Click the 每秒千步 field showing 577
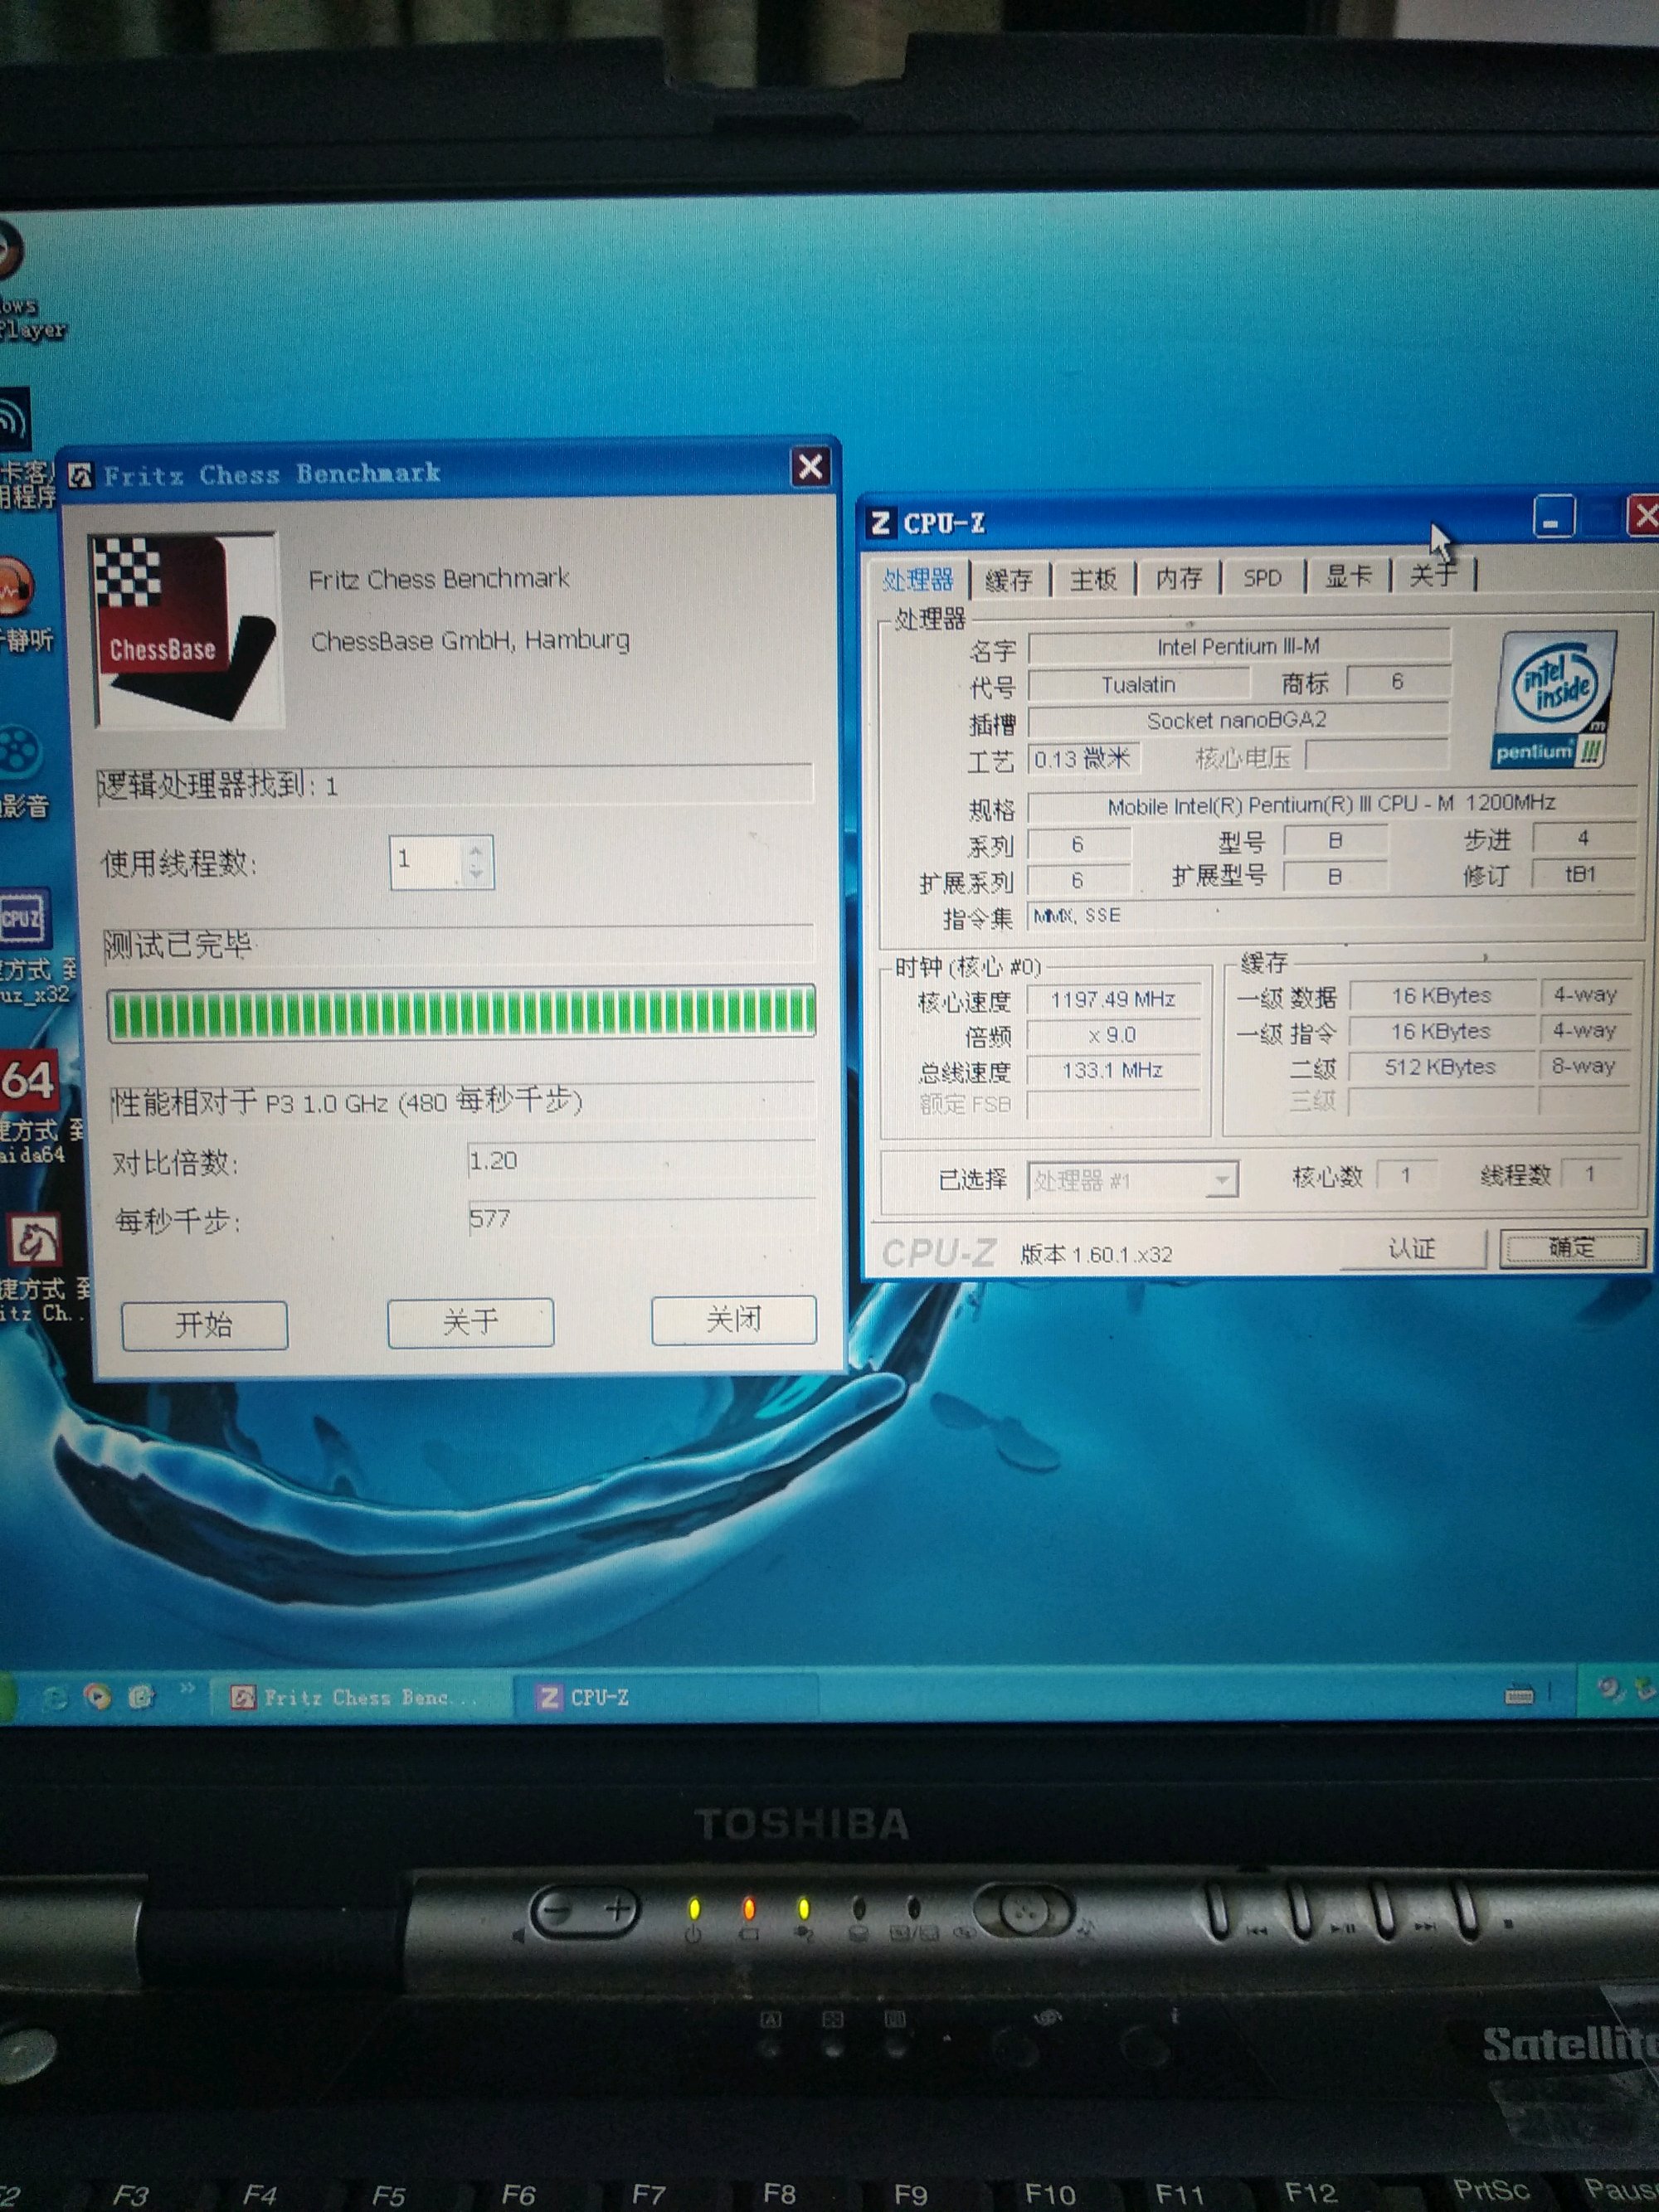1659x2212 pixels. pyautogui.click(x=641, y=1219)
